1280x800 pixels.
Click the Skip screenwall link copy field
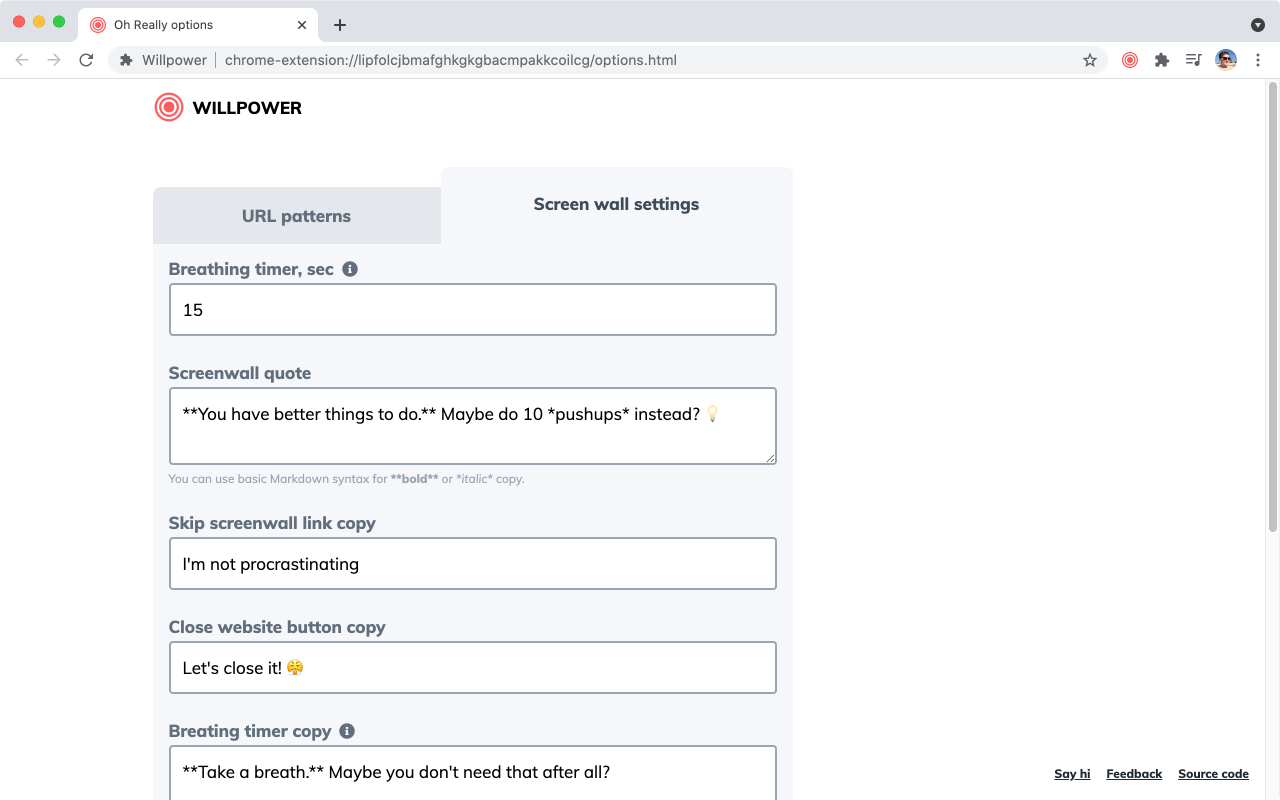click(472, 564)
